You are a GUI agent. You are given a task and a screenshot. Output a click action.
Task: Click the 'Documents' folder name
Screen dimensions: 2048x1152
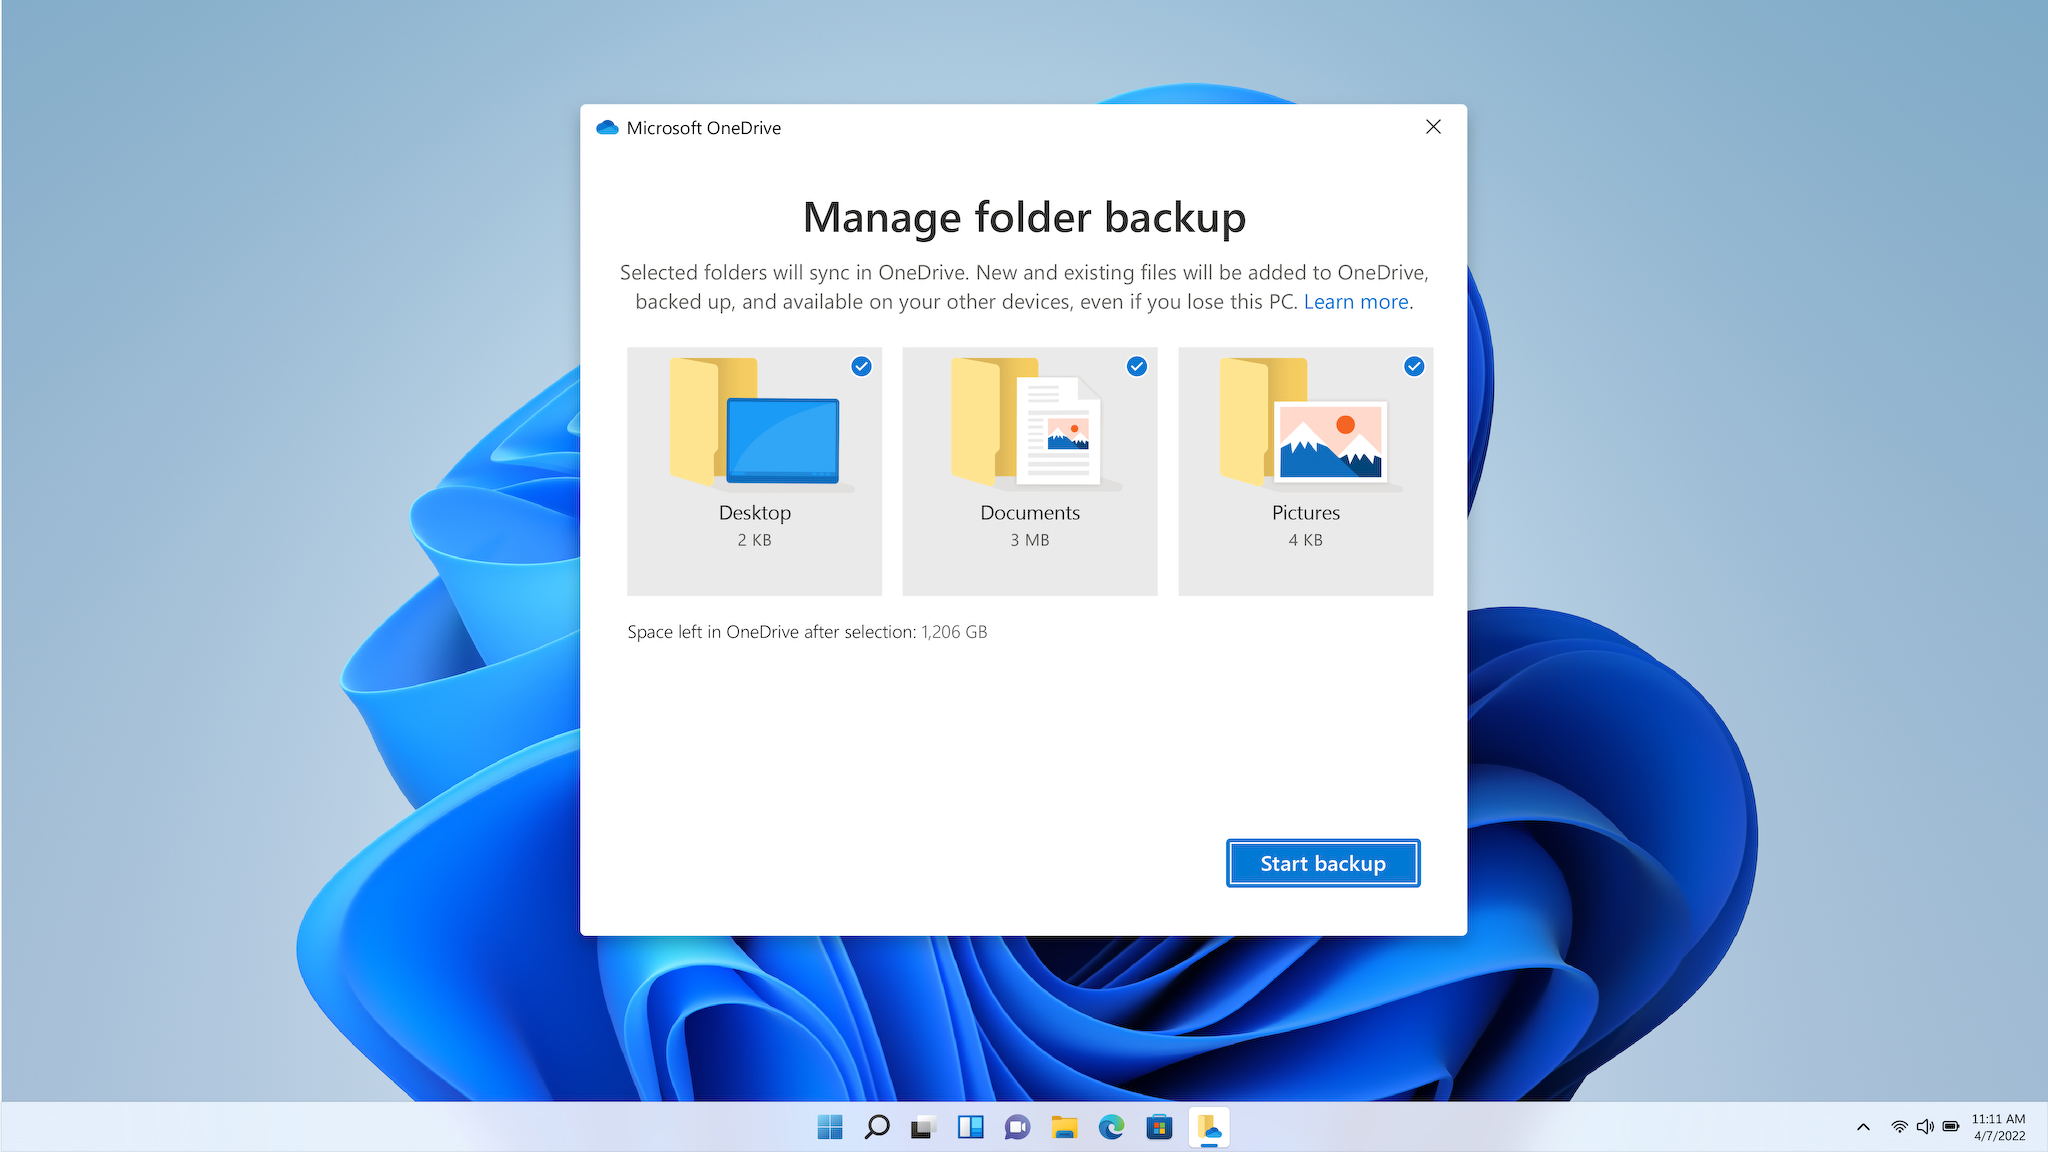tap(1030, 513)
